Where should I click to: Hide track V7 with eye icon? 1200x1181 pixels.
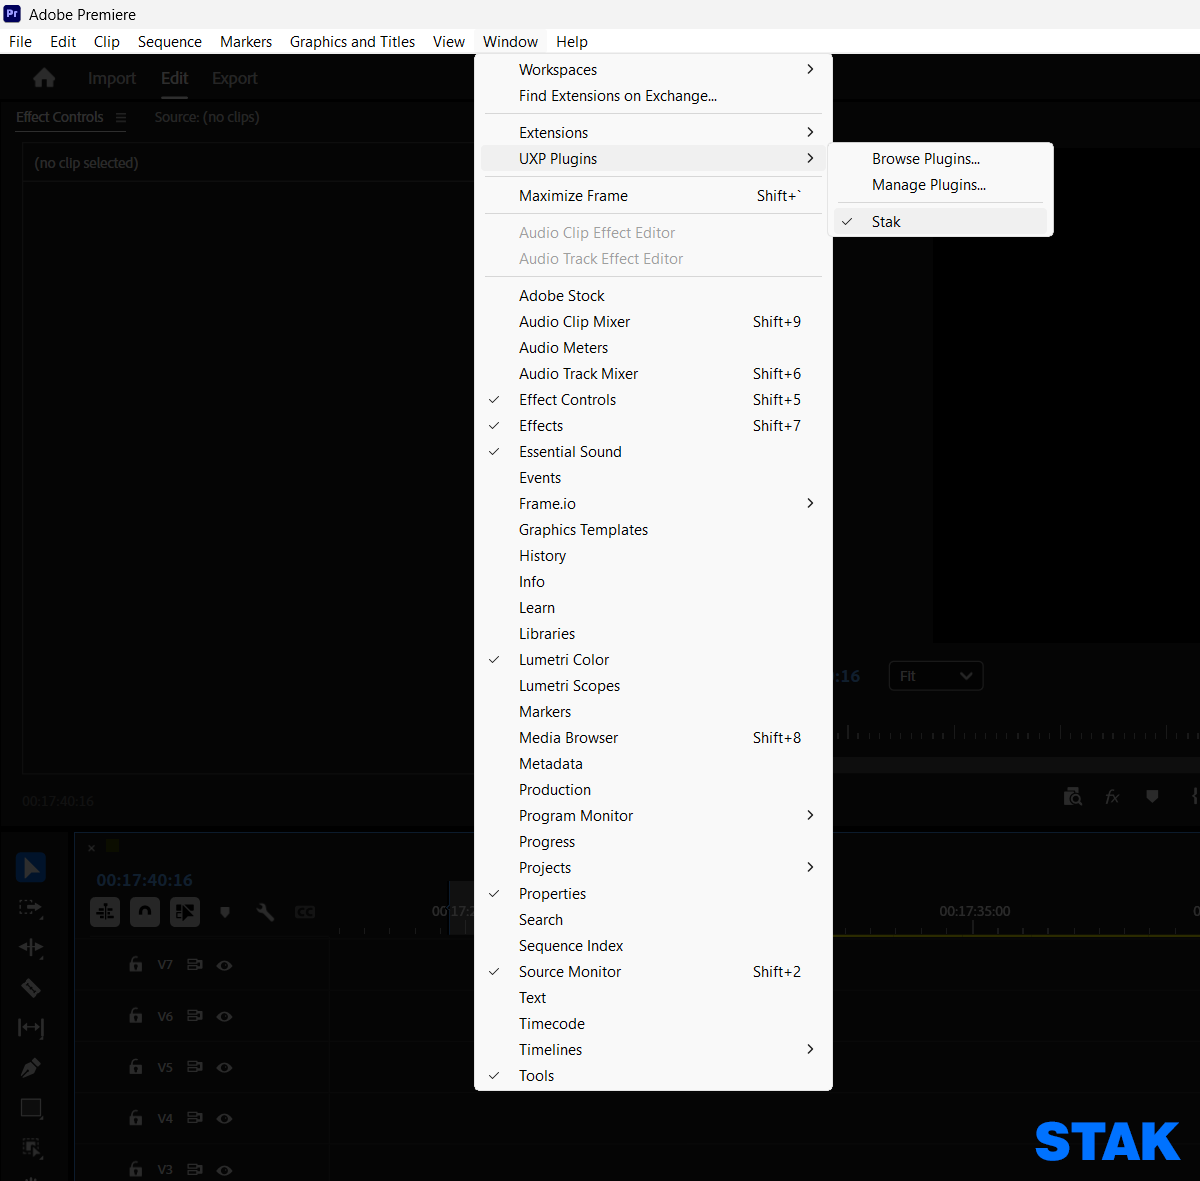click(225, 965)
